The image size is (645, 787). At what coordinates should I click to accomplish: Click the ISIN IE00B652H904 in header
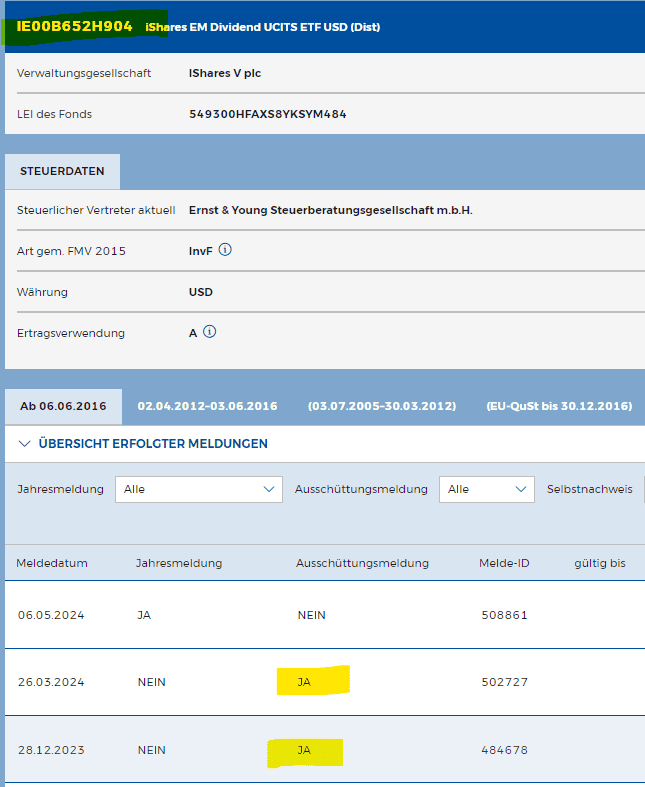74,26
